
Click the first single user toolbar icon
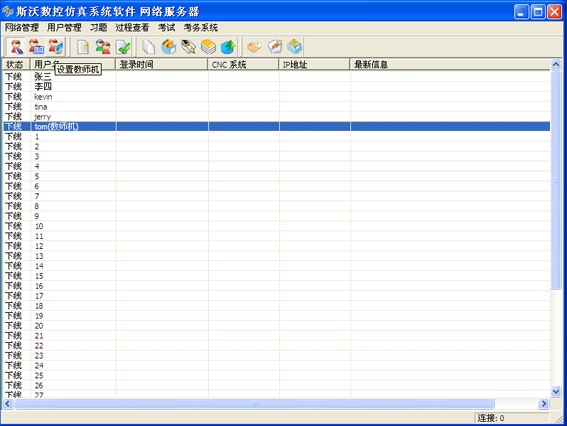pyautogui.click(x=17, y=46)
